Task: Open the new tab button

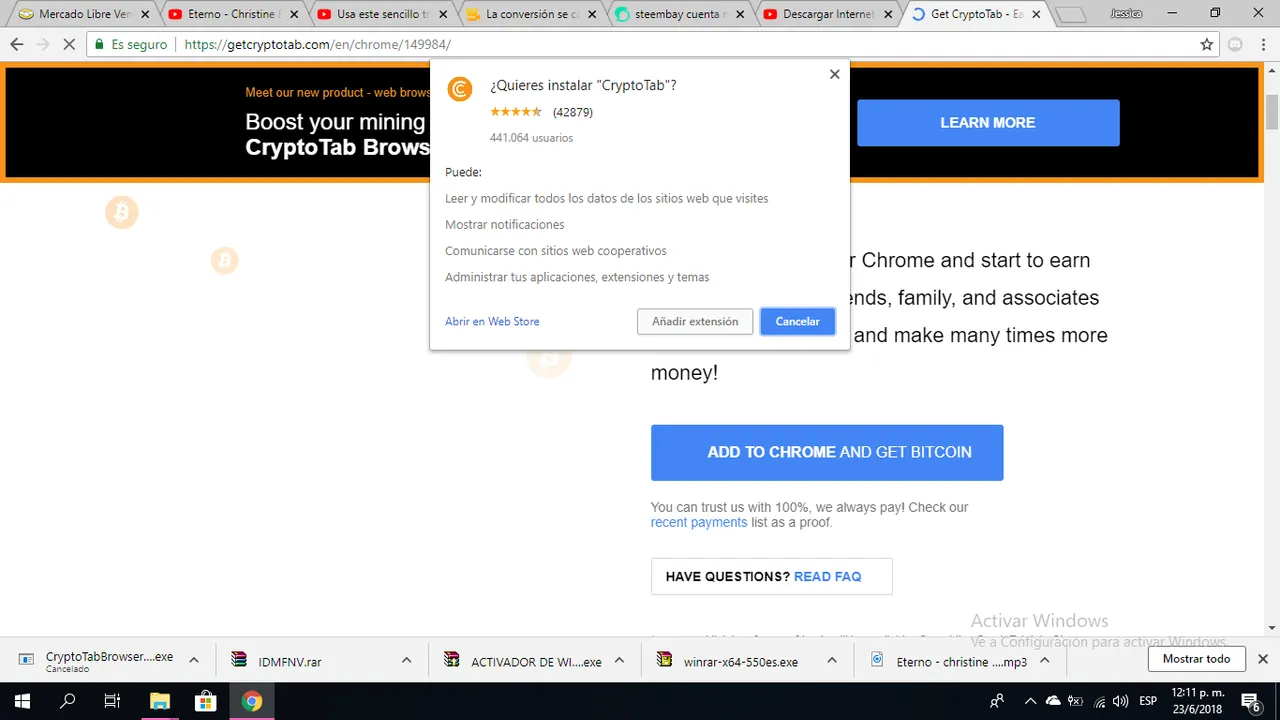Action: point(1070,15)
